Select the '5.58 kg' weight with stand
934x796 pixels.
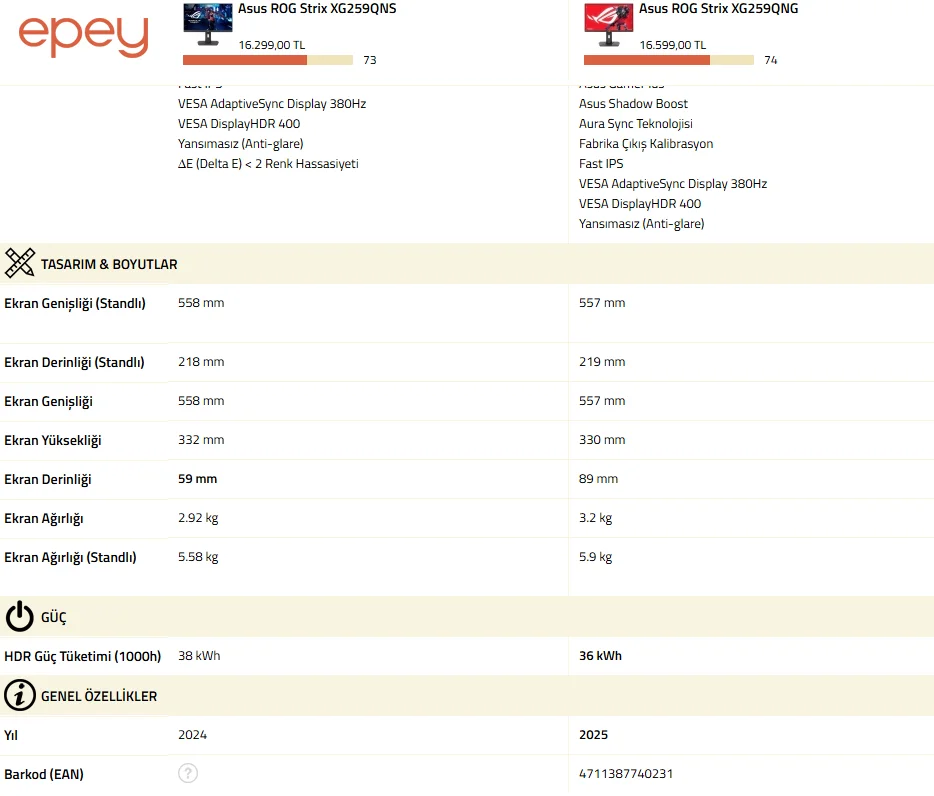pyautogui.click(x=198, y=556)
